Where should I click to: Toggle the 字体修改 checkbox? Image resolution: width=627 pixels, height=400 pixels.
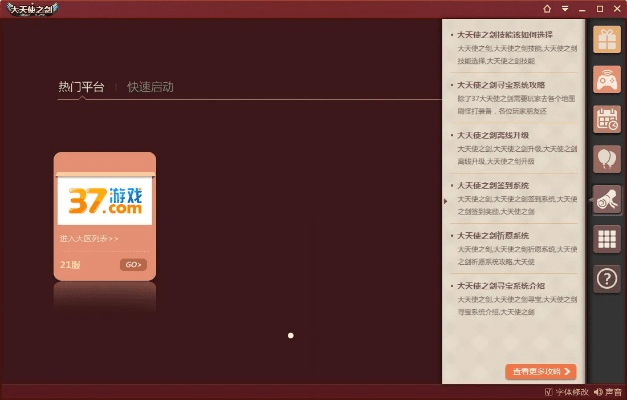click(549, 391)
